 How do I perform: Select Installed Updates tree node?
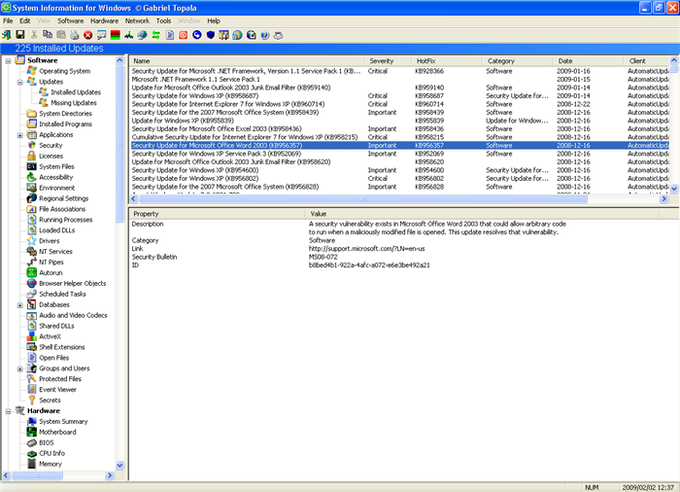pyautogui.click(x=75, y=92)
